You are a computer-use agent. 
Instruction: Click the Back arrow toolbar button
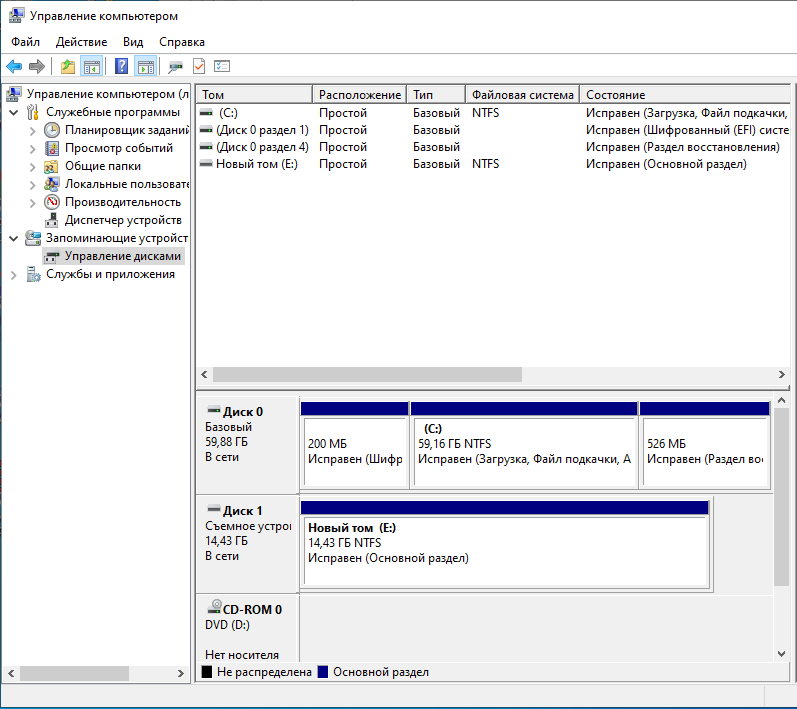point(14,67)
